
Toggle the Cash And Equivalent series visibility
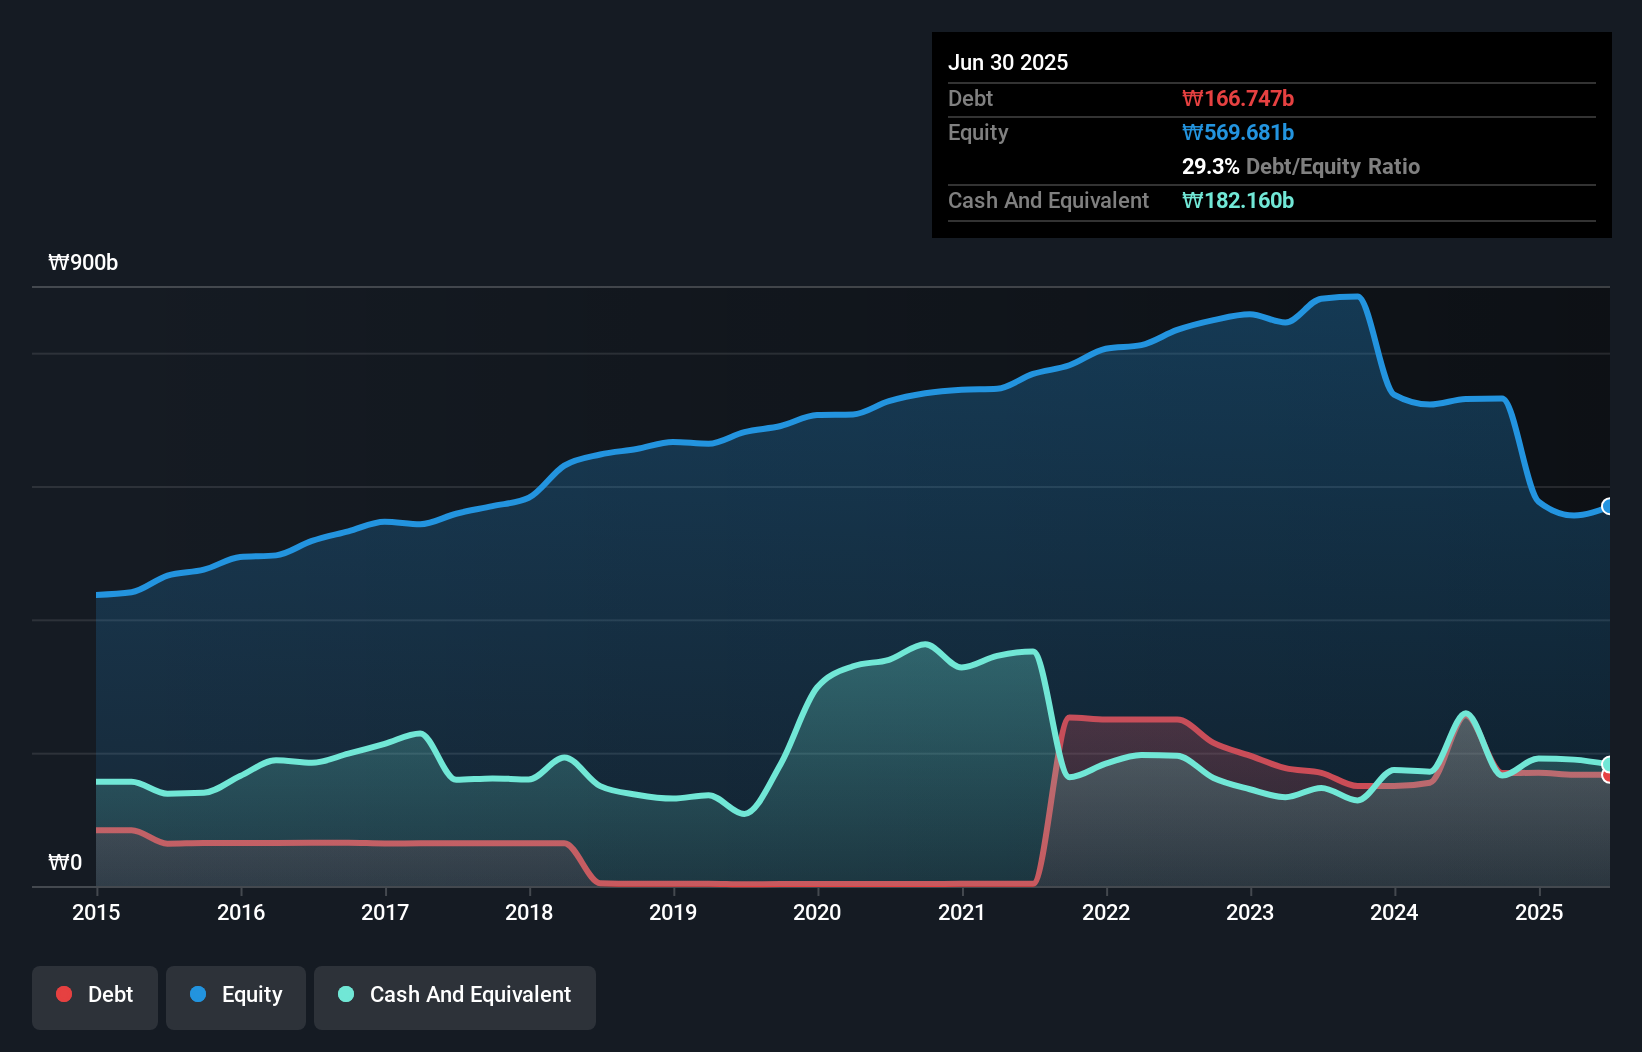pyautogui.click(x=455, y=996)
